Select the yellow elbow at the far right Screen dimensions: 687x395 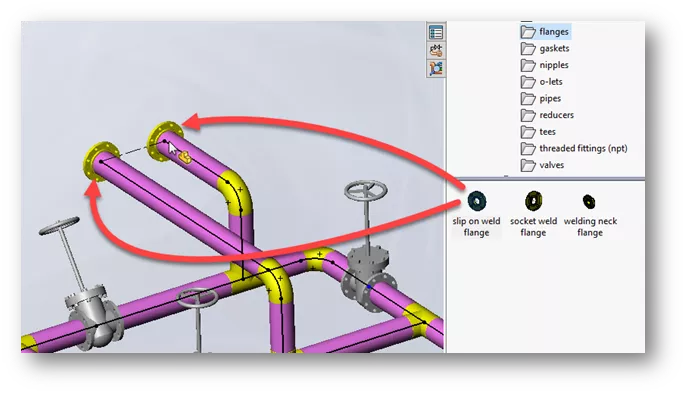[423, 321]
